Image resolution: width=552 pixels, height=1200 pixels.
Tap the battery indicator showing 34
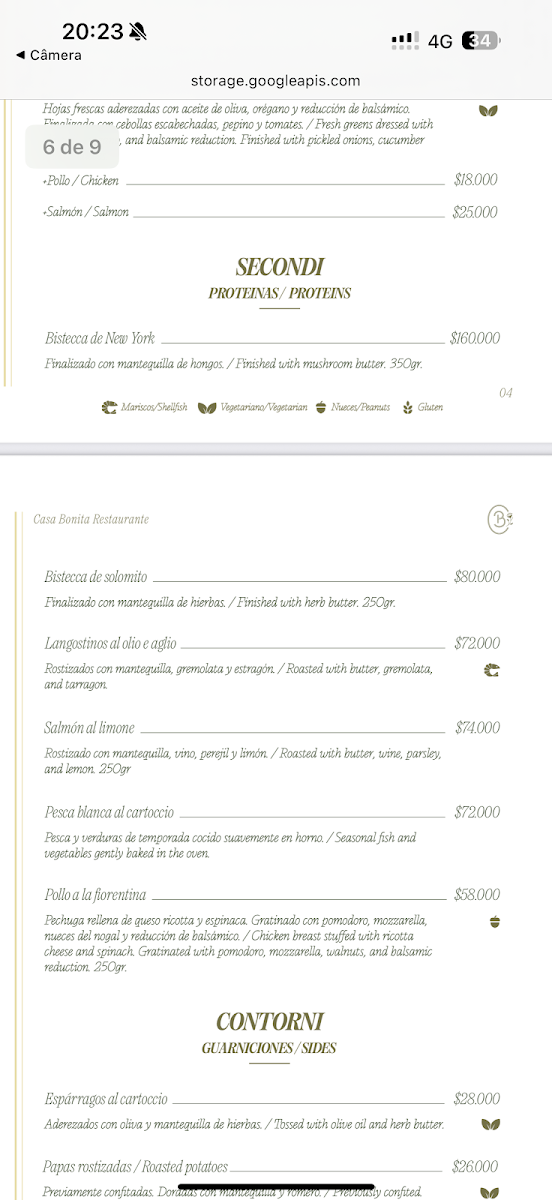pos(482,41)
